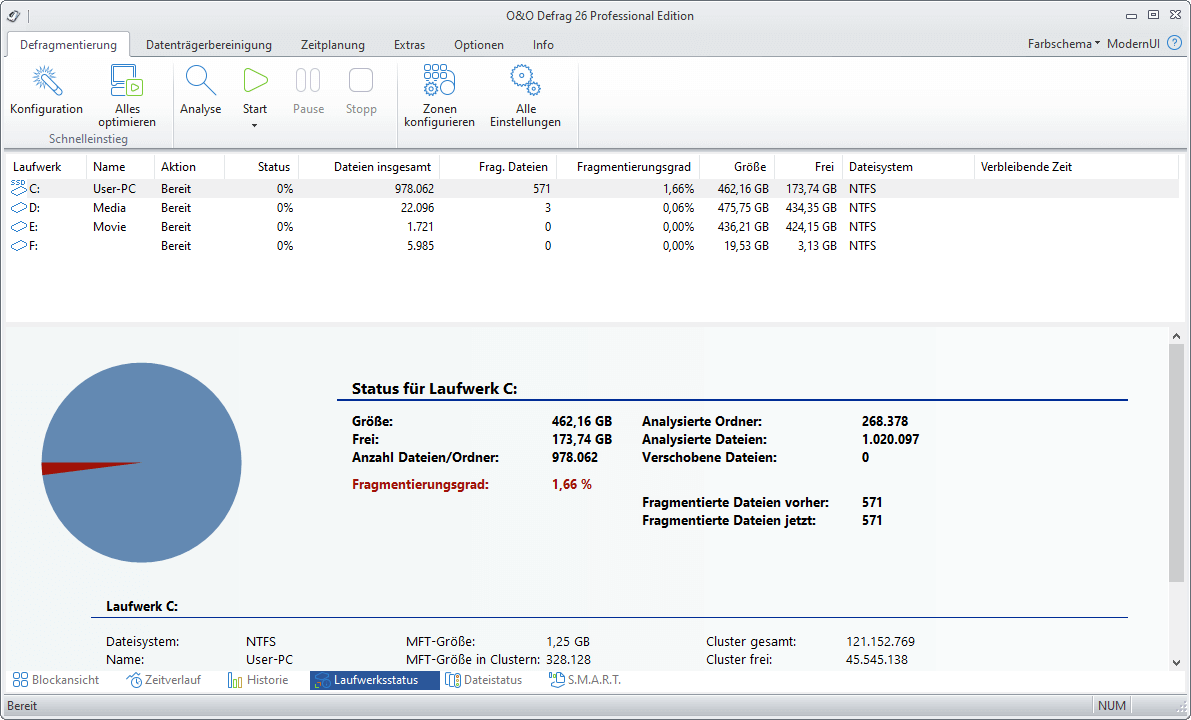Image resolution: width=1191 pixels, height=720 pixels.
Task: Run Analyse with the magnifier icon
Action: click(x=201, y=81)
